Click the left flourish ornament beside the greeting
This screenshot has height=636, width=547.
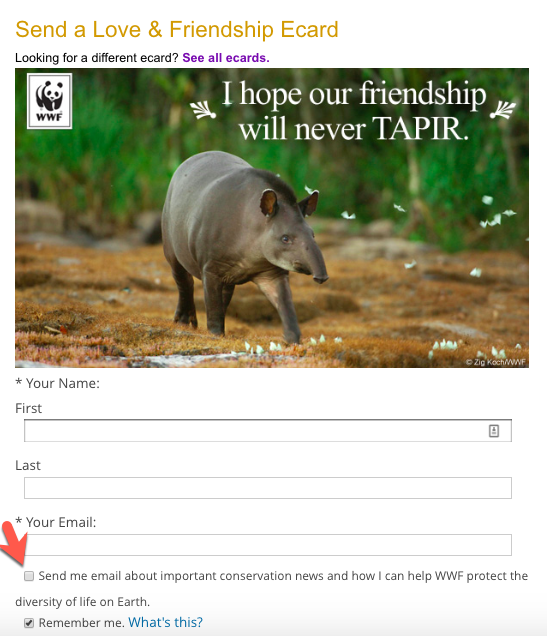click(x=203, y=110)
